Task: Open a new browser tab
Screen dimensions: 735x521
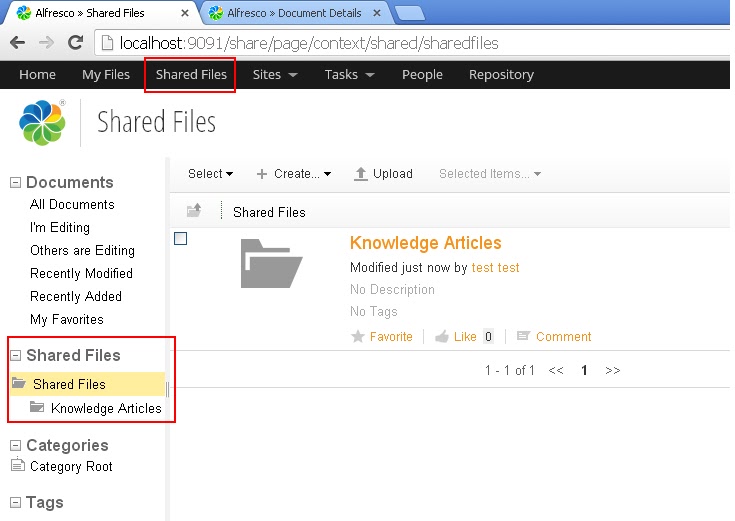Action: click(x=411, y=14)
